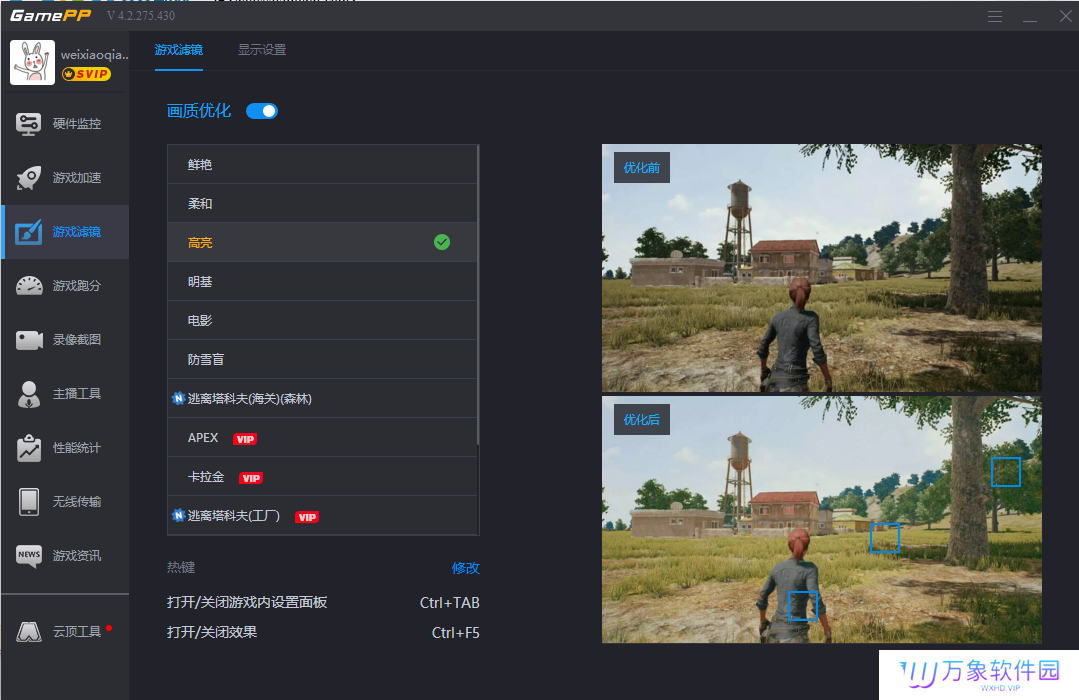The image size is (1079, 700).
Task: Click the green checkmark on 高亮
Action: point(442,242)
